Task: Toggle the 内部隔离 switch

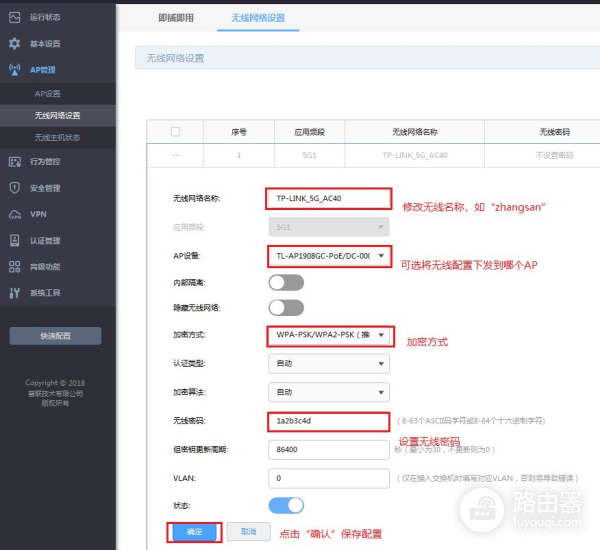Action: coord(286,283)
